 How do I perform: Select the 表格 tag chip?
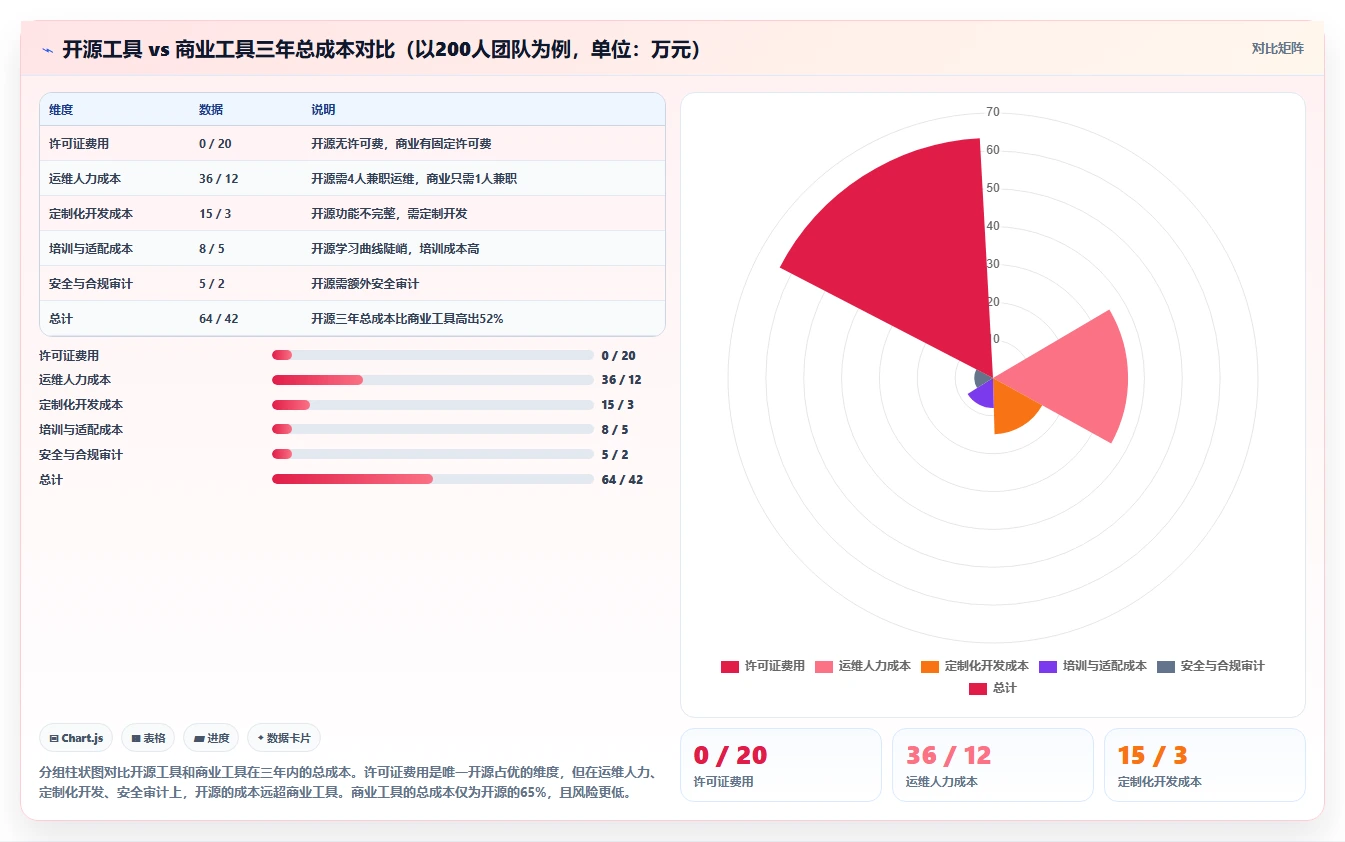[148, 738]
